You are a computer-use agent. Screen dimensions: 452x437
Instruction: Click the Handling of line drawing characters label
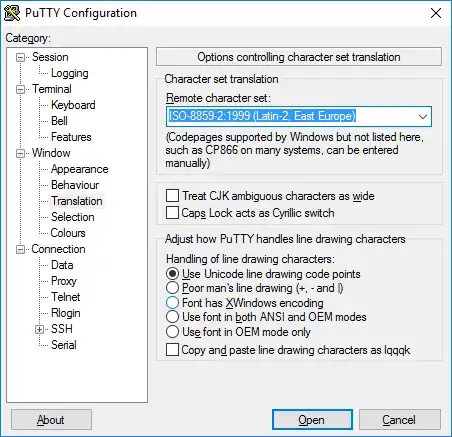point(250,259)
